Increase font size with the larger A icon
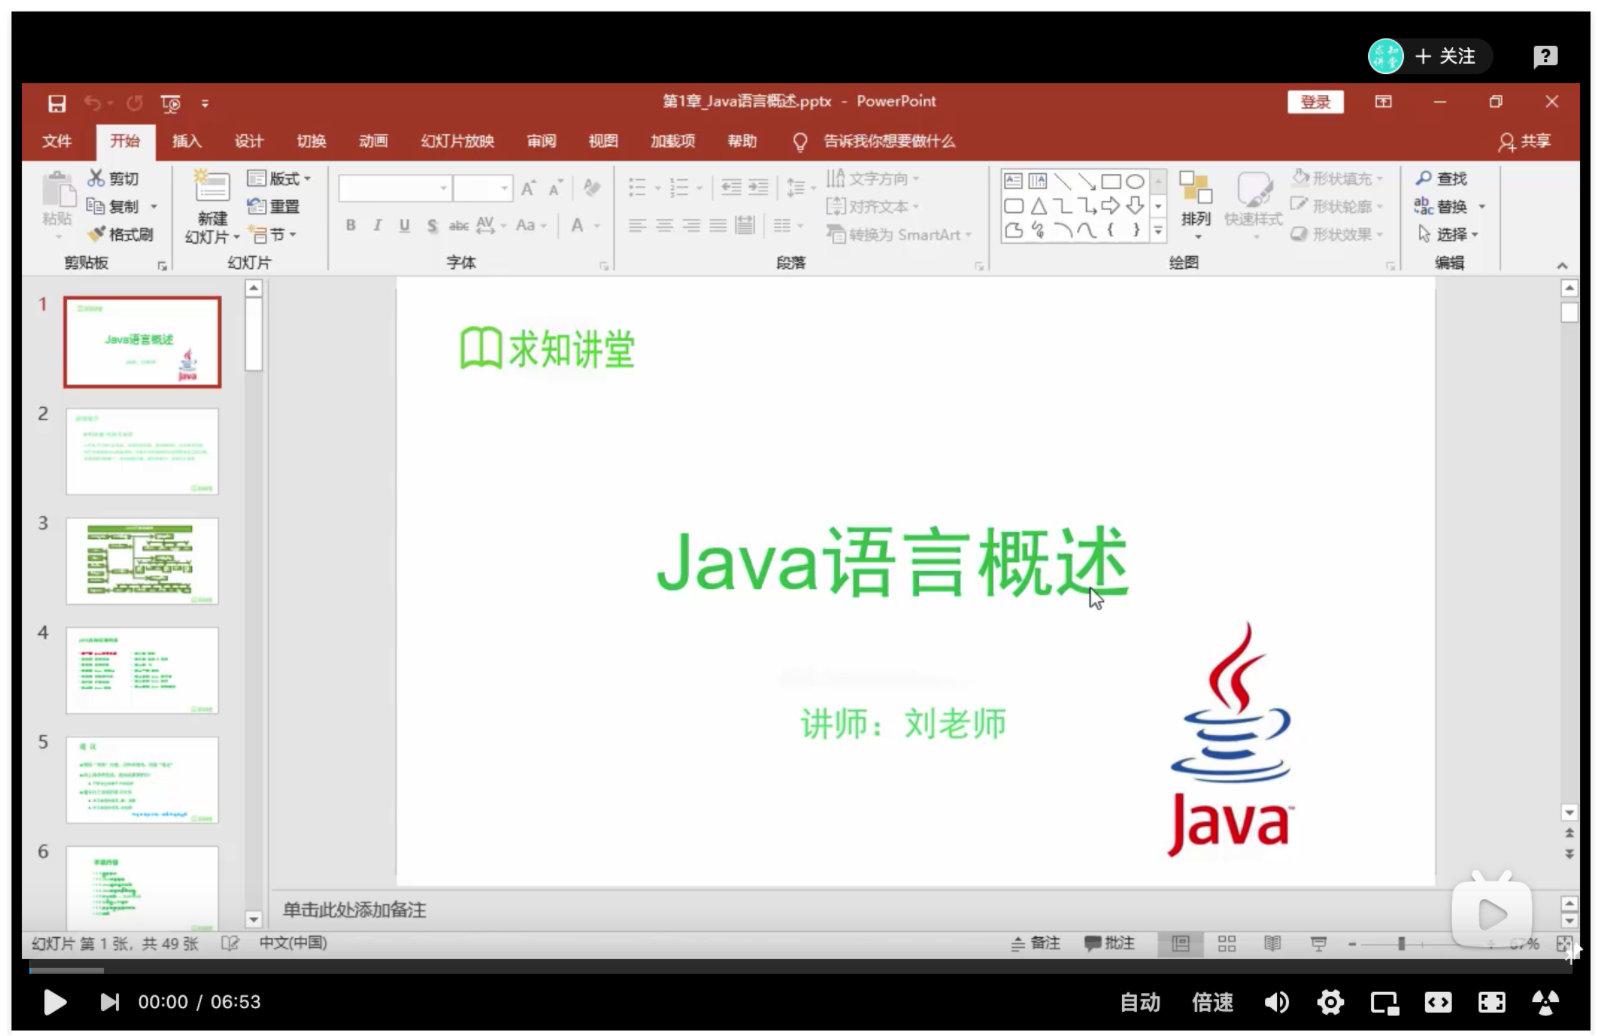Viewport: 1598px width, 1036px height. (x=527, y=188)
